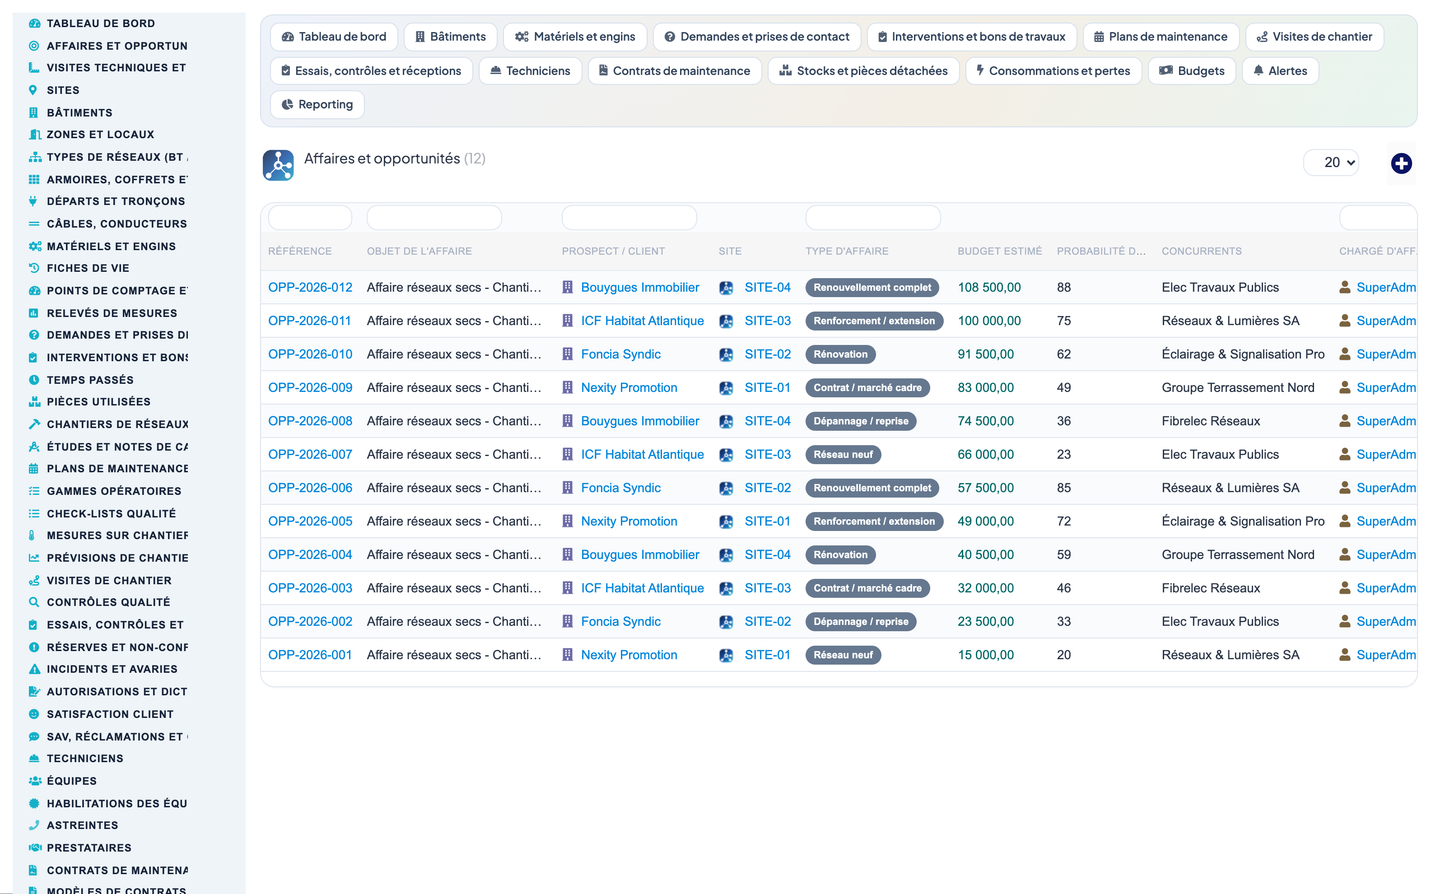Click the Référence filter input field
Screen dimensions: 1445x894
(x=310, y=218)
